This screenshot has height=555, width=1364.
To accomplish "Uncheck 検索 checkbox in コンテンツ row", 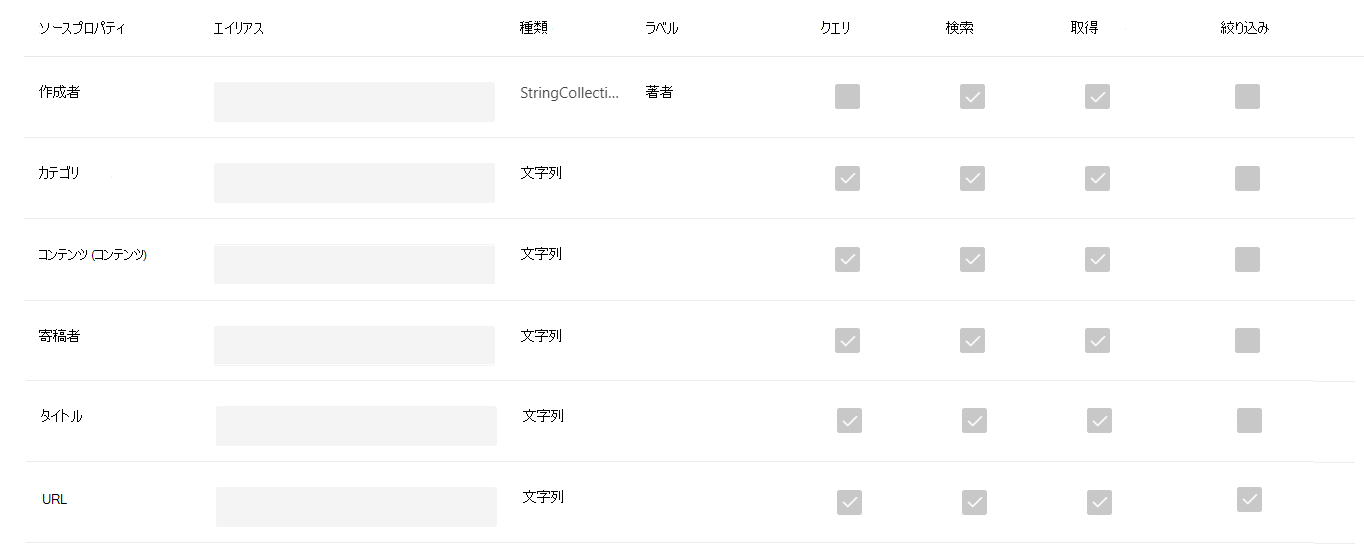I will click(972, 259).
